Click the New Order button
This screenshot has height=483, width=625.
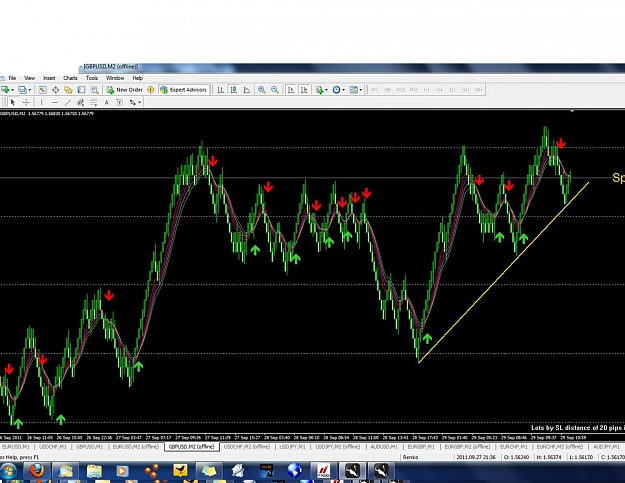(x=124, y=90)
